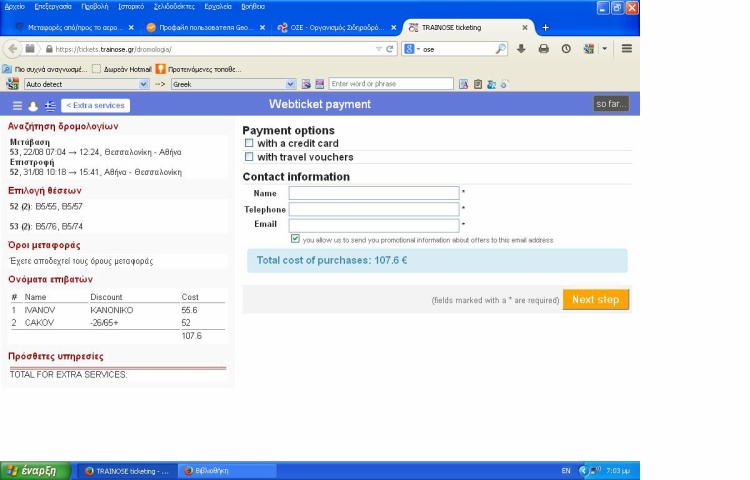Viewport: 750px width, 480px height.
Task: Open the Βοήθεια menu
Action: tap(253, 7)
